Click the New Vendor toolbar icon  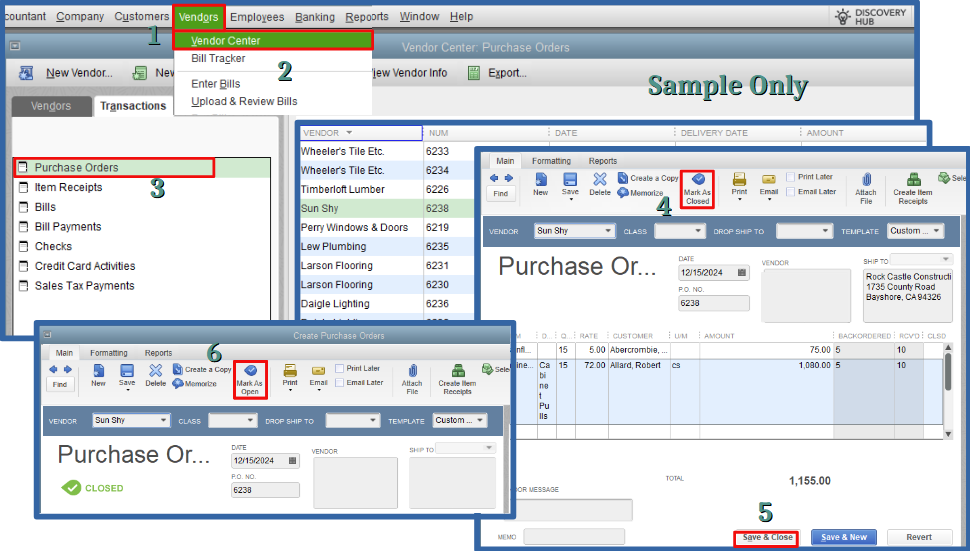[26, 73]
